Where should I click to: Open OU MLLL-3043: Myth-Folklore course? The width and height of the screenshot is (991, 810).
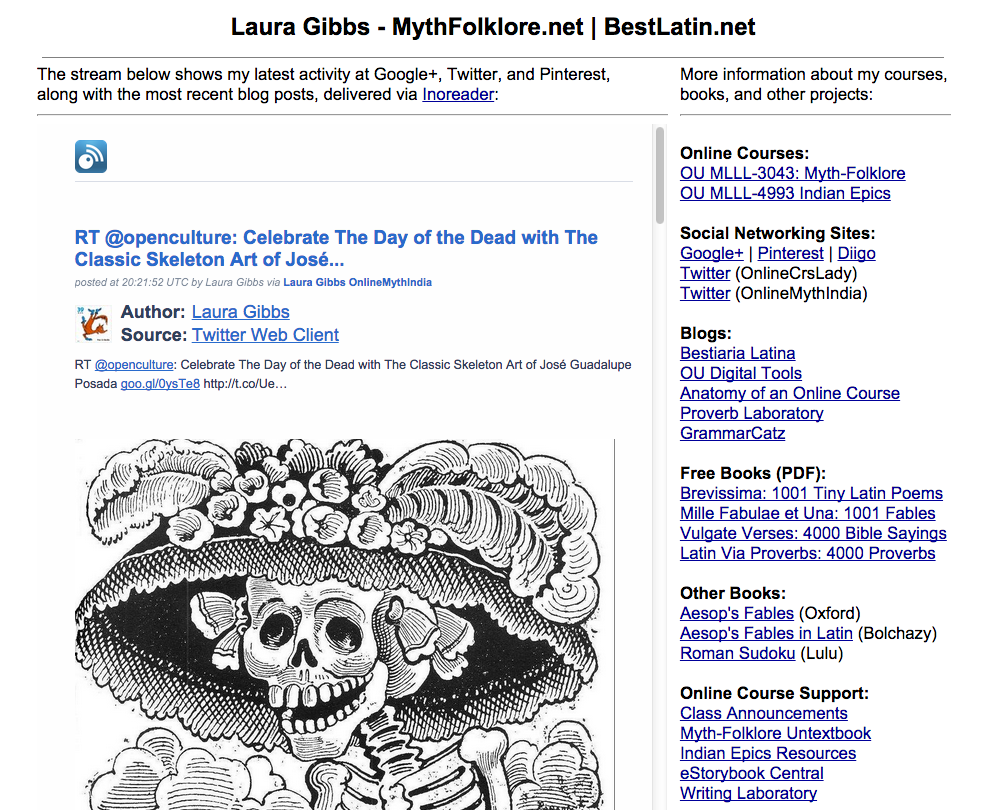793,173
